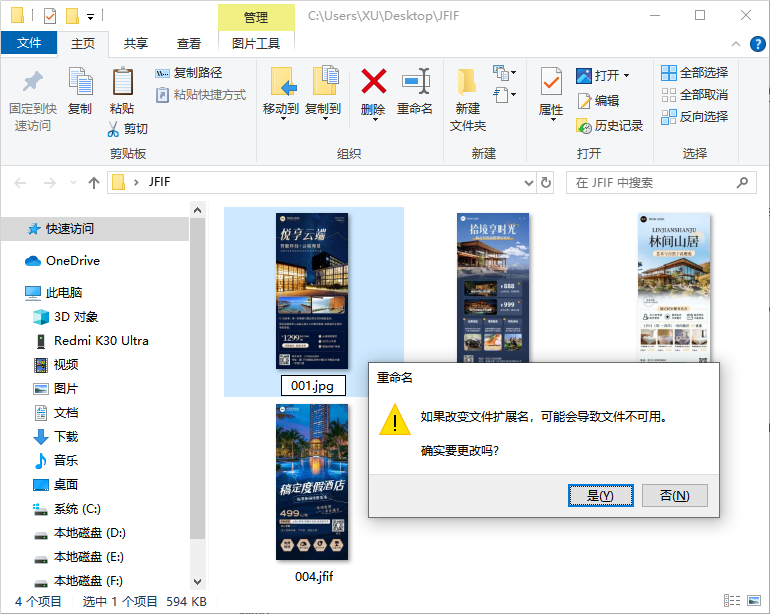Screen dimensions: 770x614
Task: Click Pin to Quick Access (固定到快速访问) icon
Action: click(x=33, y=82)
